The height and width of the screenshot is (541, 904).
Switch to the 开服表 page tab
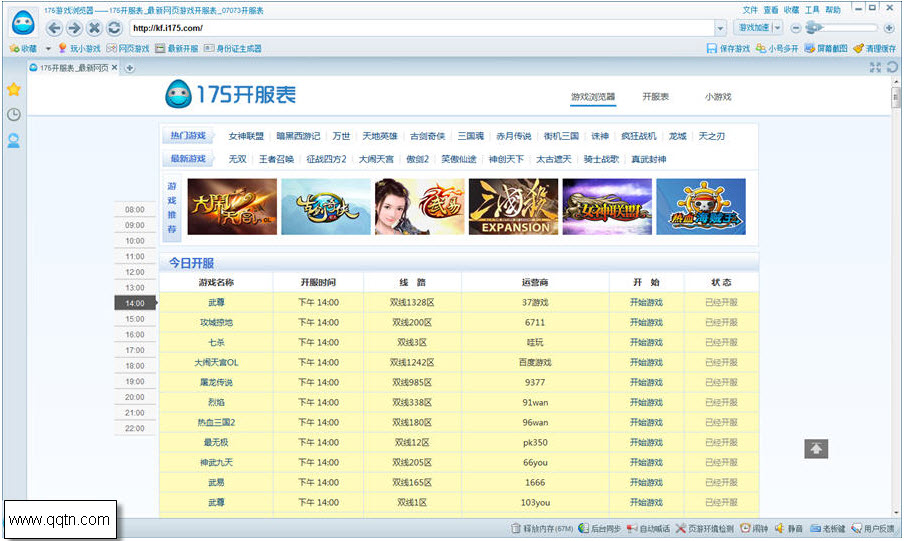(655, 97)
